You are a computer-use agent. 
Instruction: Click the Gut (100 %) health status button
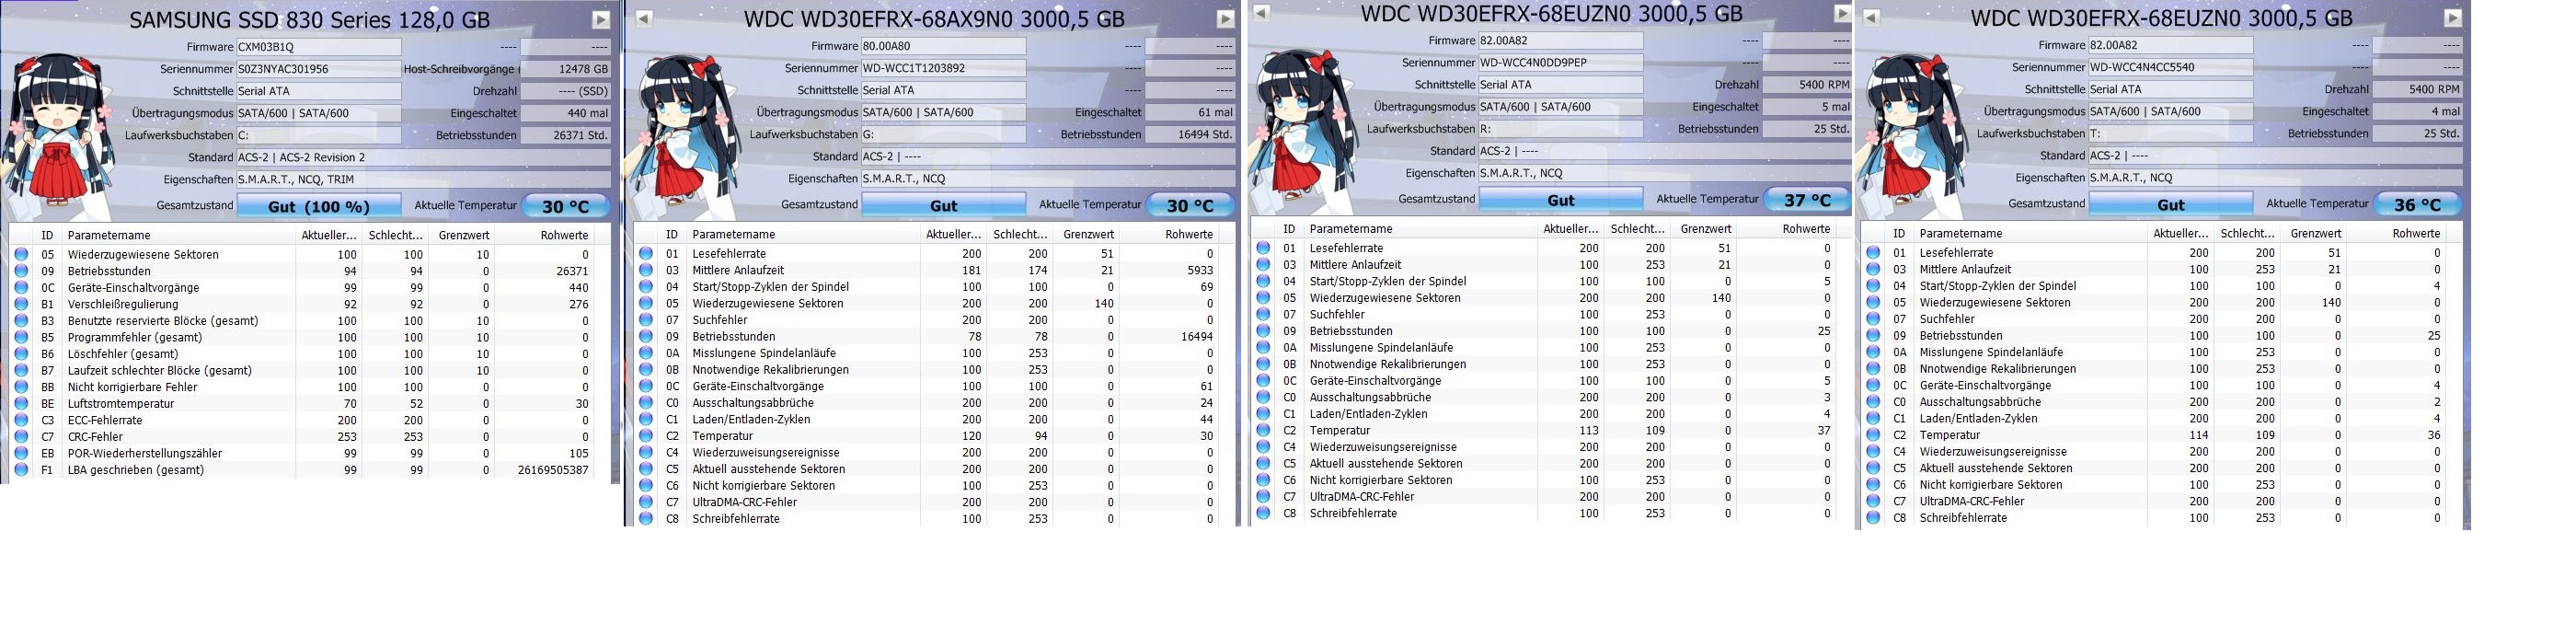[319, 206]
